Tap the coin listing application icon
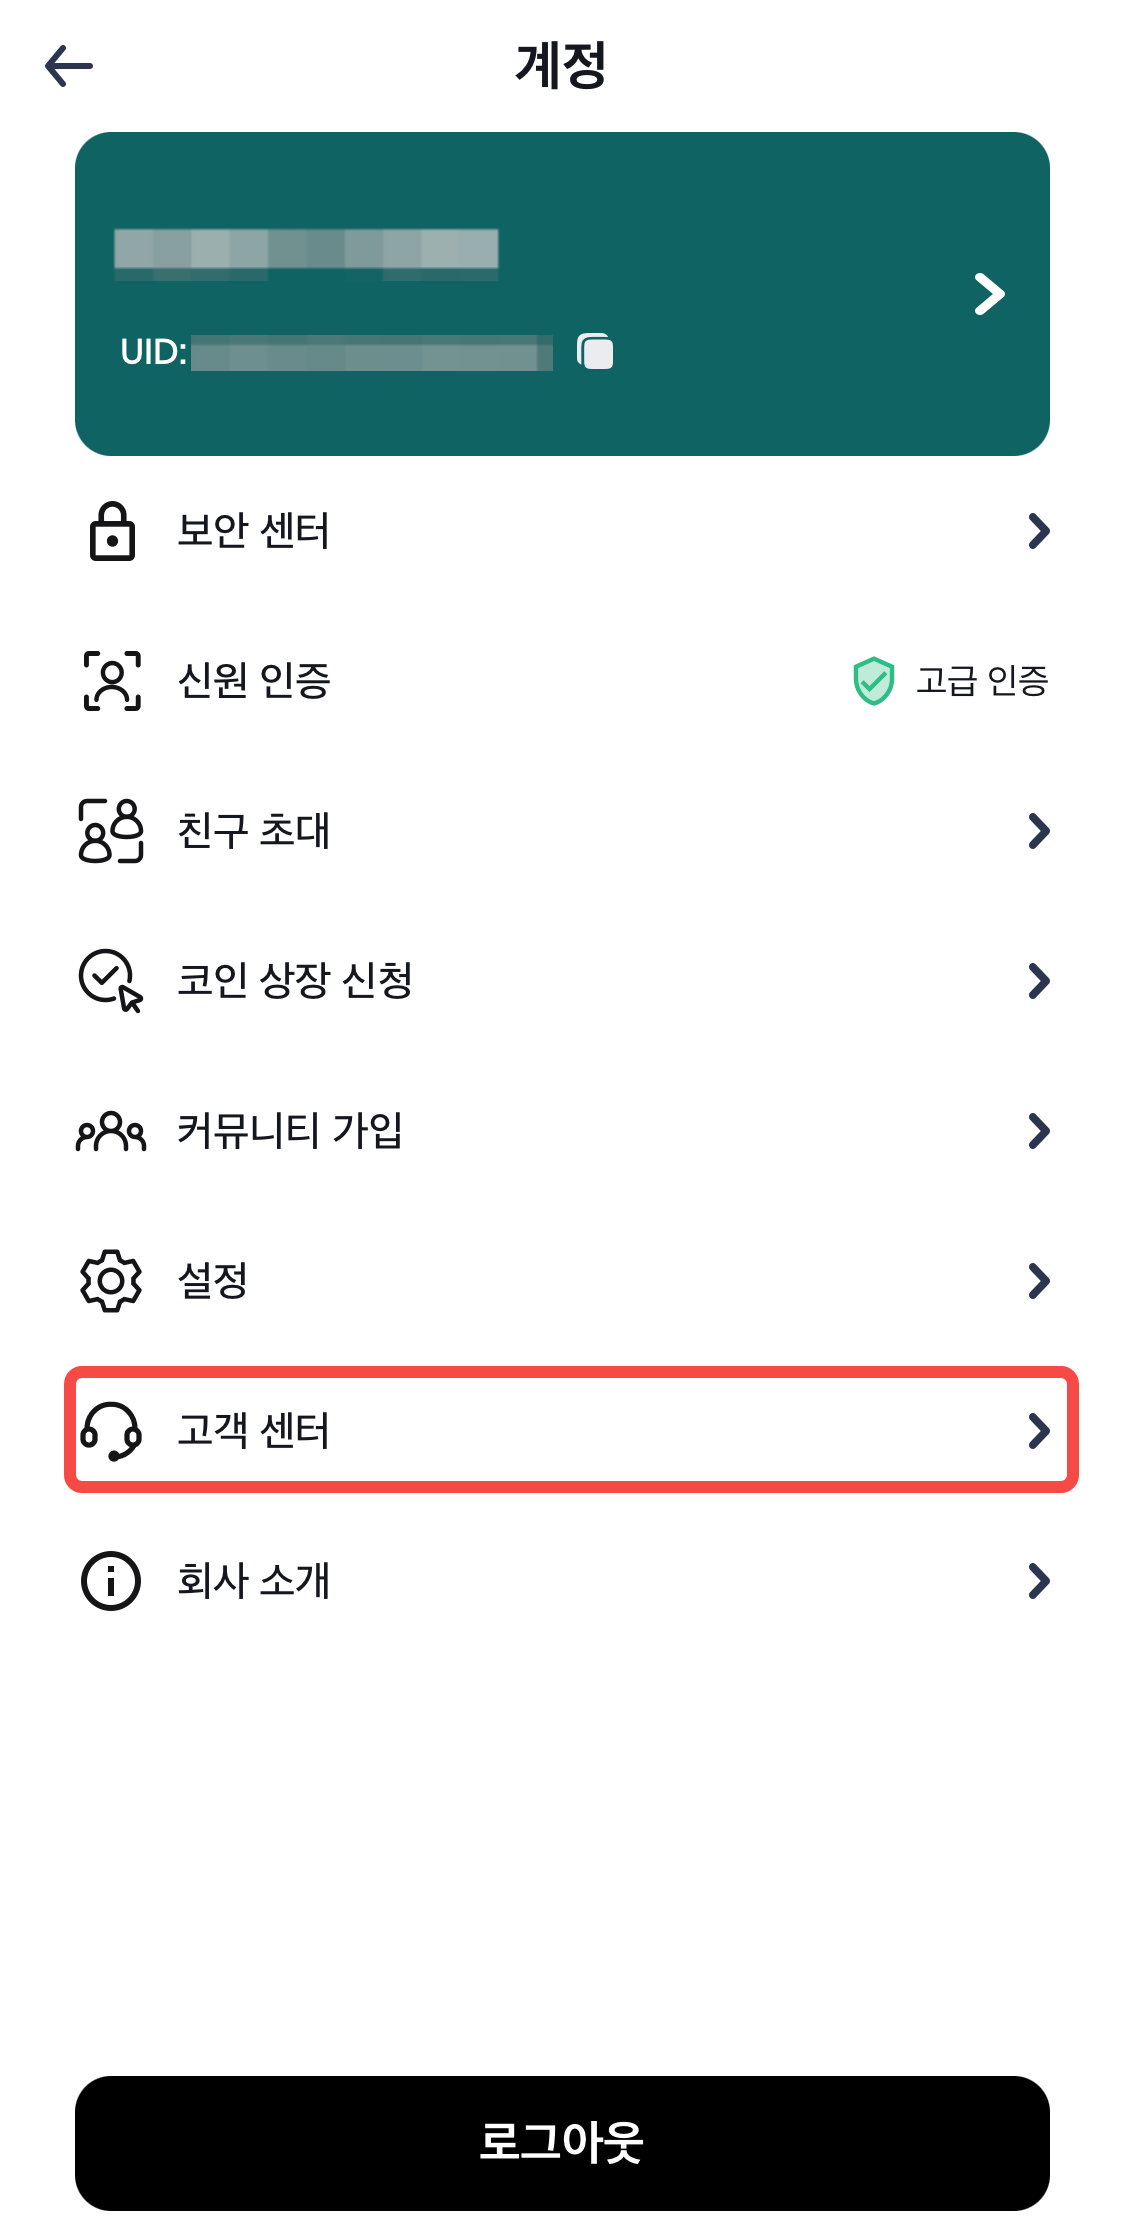This screenshot has height=2240, width=1125. tap(112, 980)
